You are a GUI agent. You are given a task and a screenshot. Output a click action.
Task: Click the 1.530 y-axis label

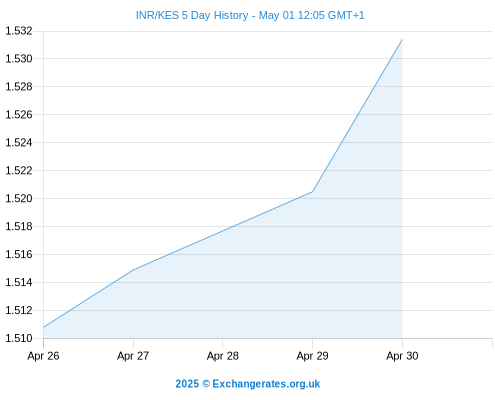coord(19,59)
